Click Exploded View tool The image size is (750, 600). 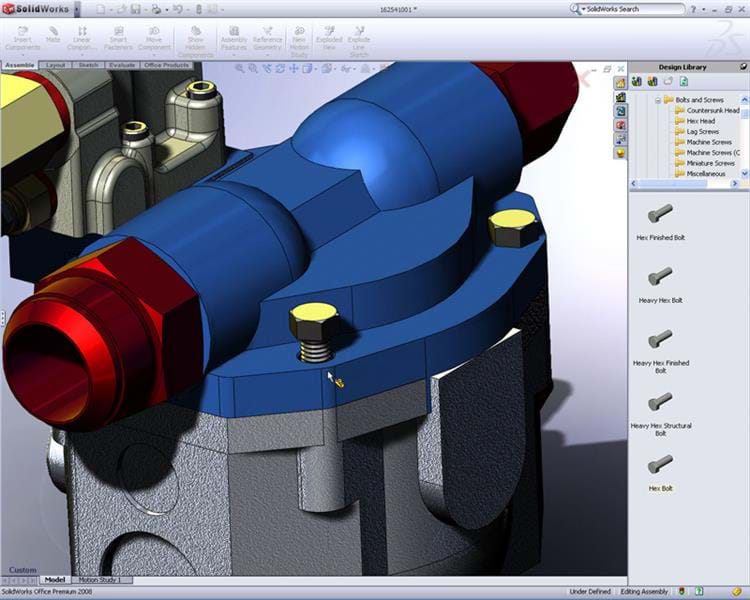point(329,38)
